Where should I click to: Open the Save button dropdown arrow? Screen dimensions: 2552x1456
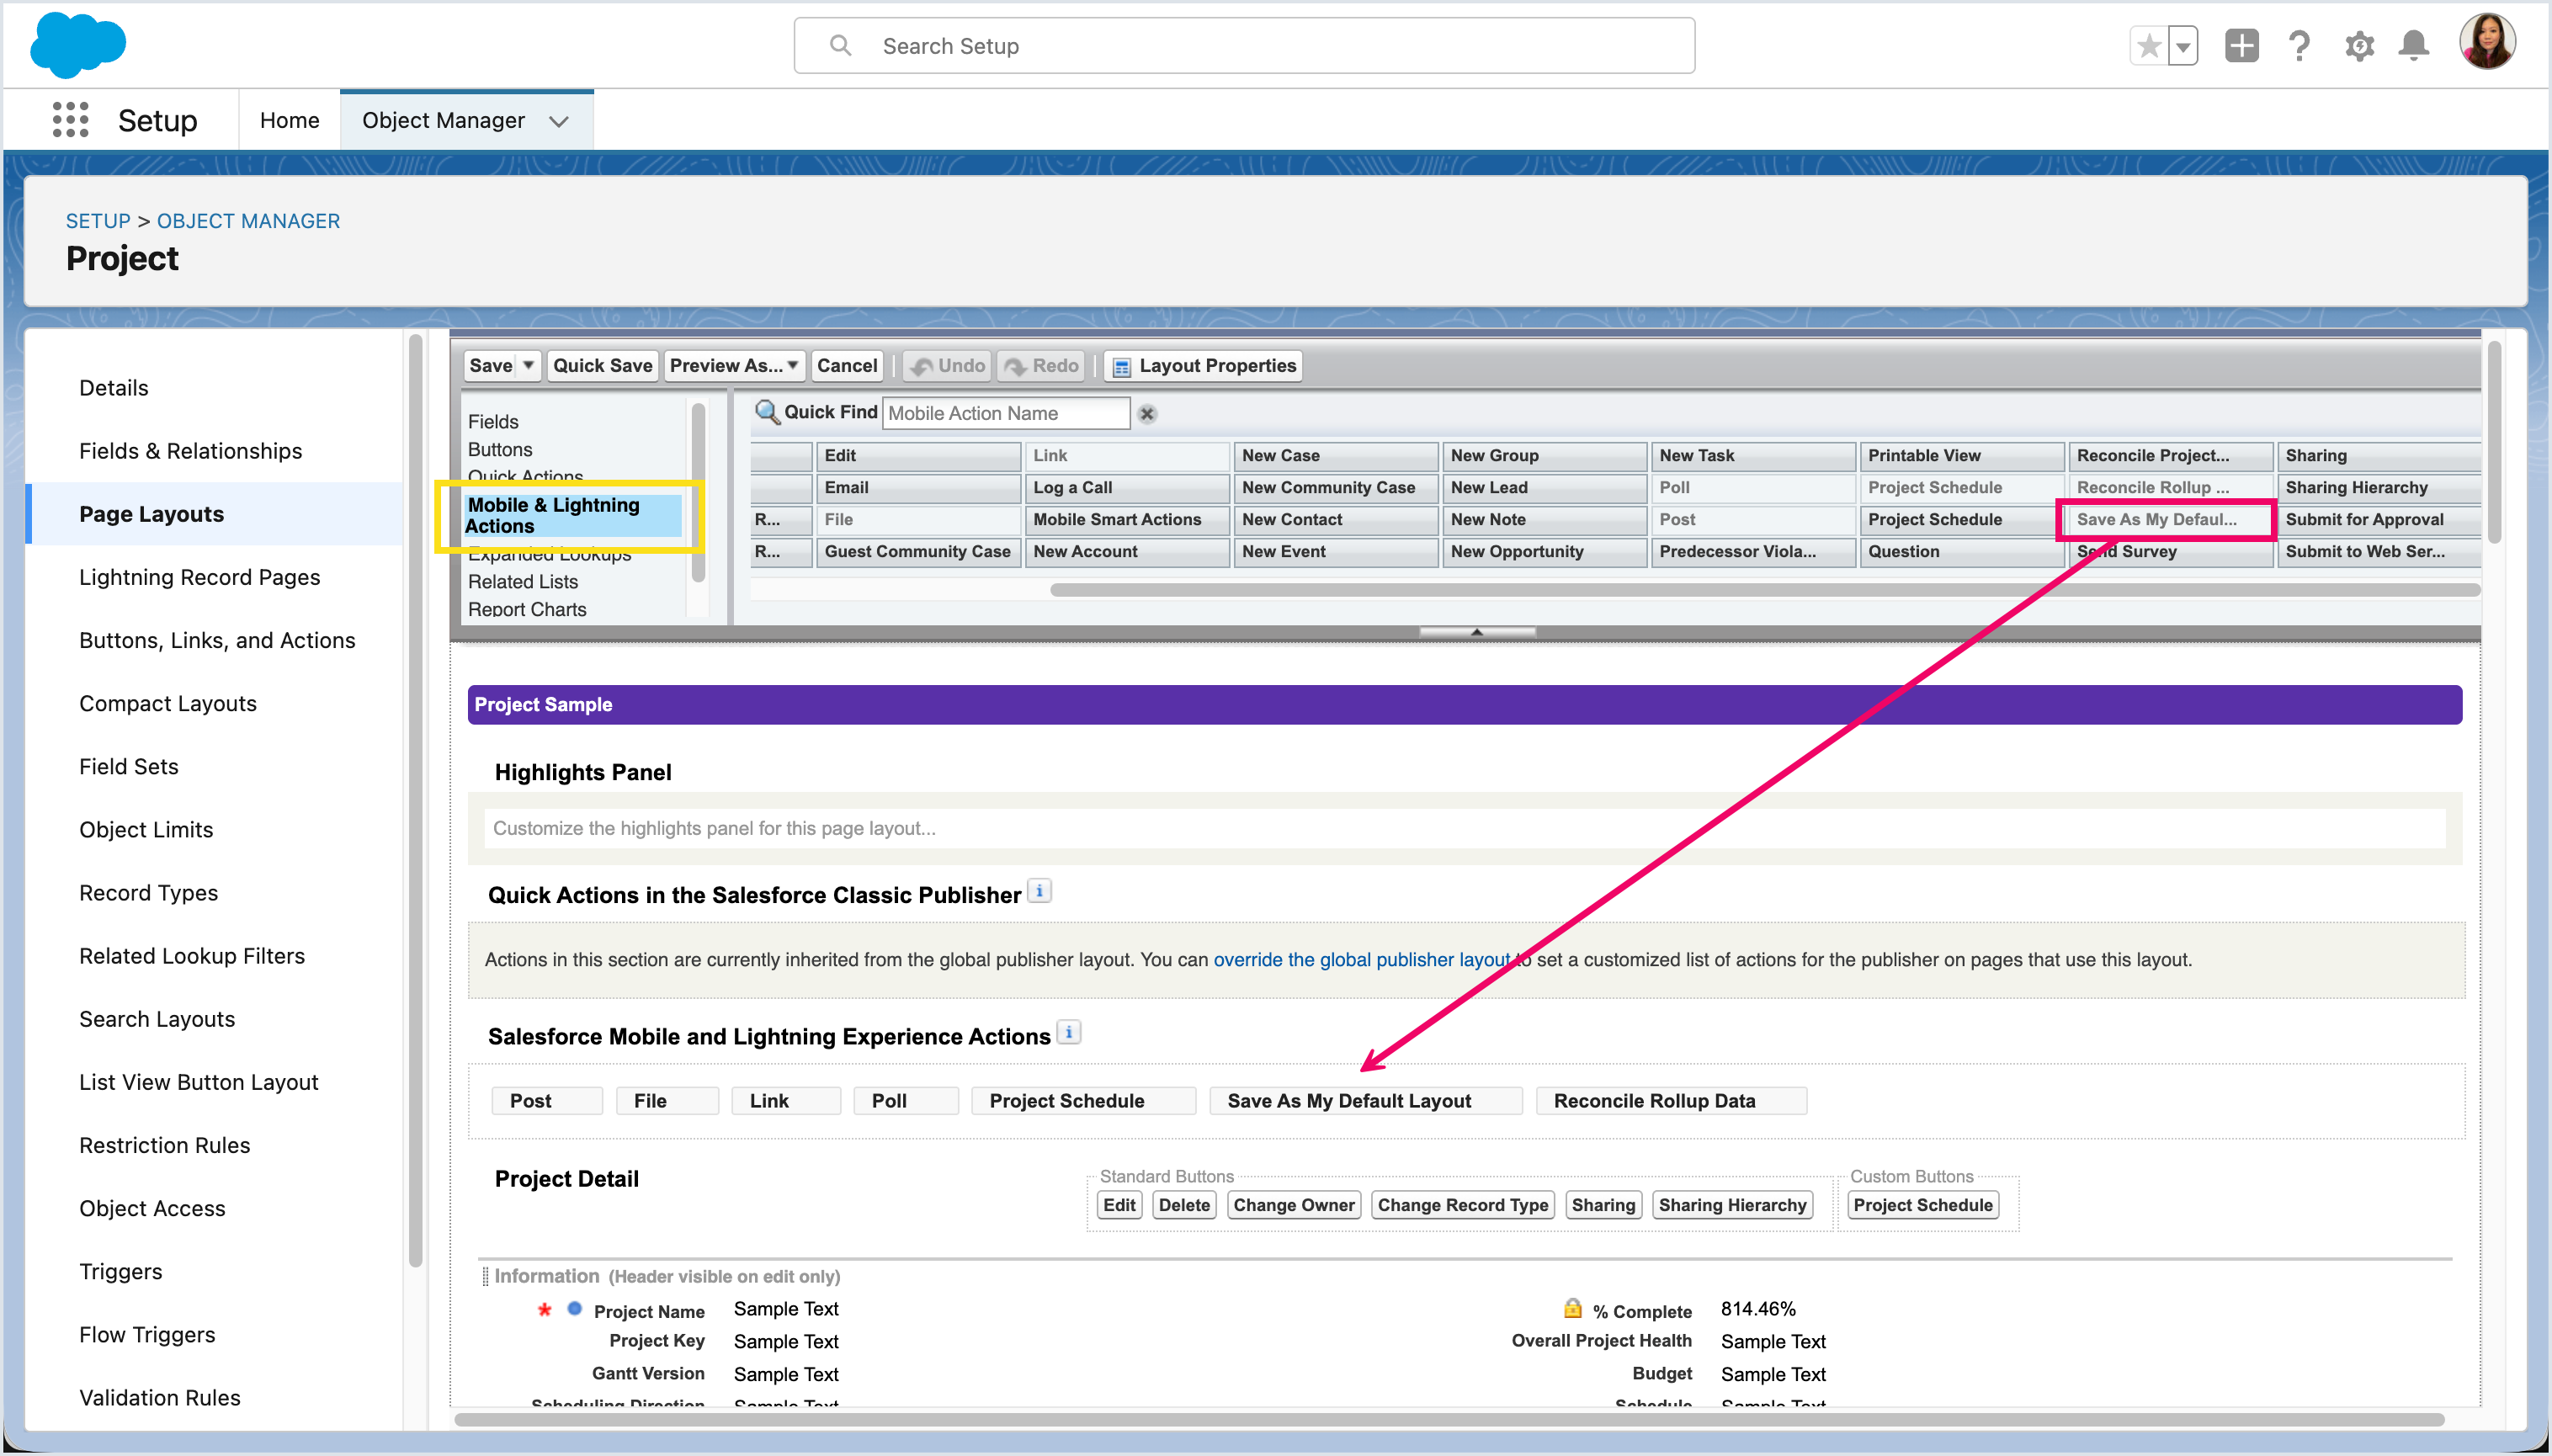528,366
